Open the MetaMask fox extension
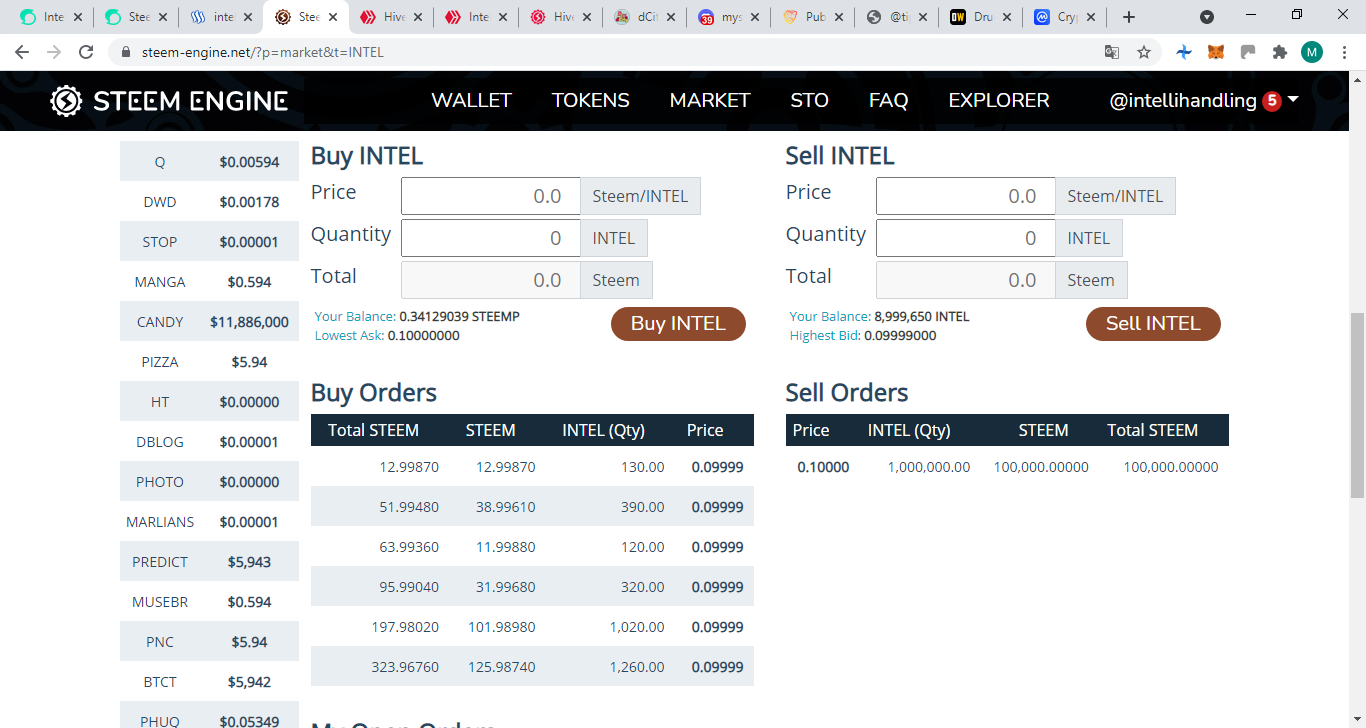1366x728 pixels. point(1216,52)
